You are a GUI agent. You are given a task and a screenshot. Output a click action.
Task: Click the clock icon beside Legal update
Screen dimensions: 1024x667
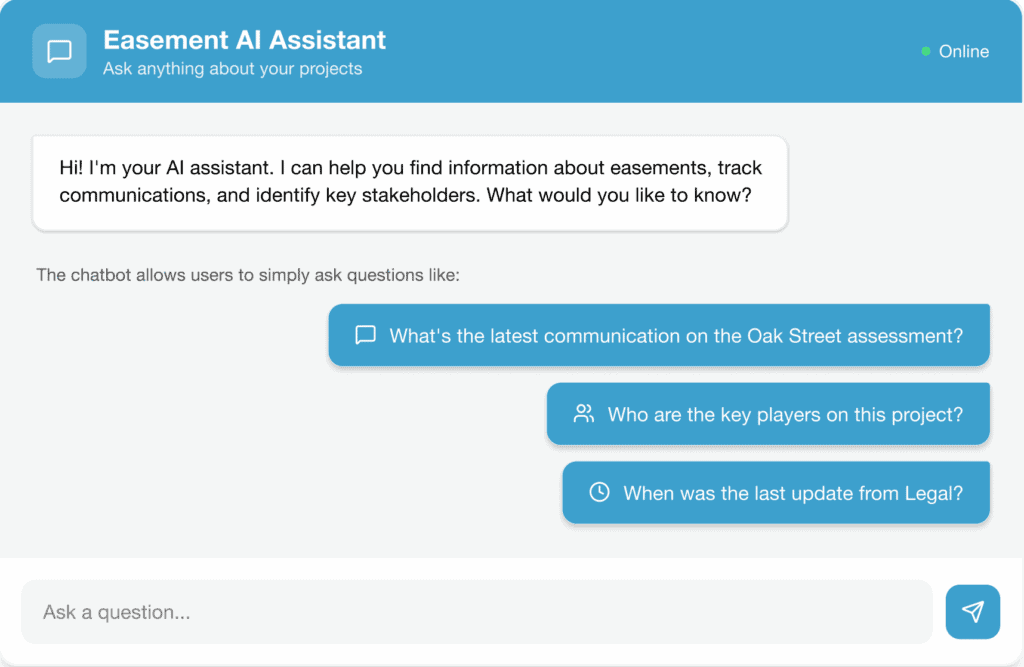(x=599, y=492)
